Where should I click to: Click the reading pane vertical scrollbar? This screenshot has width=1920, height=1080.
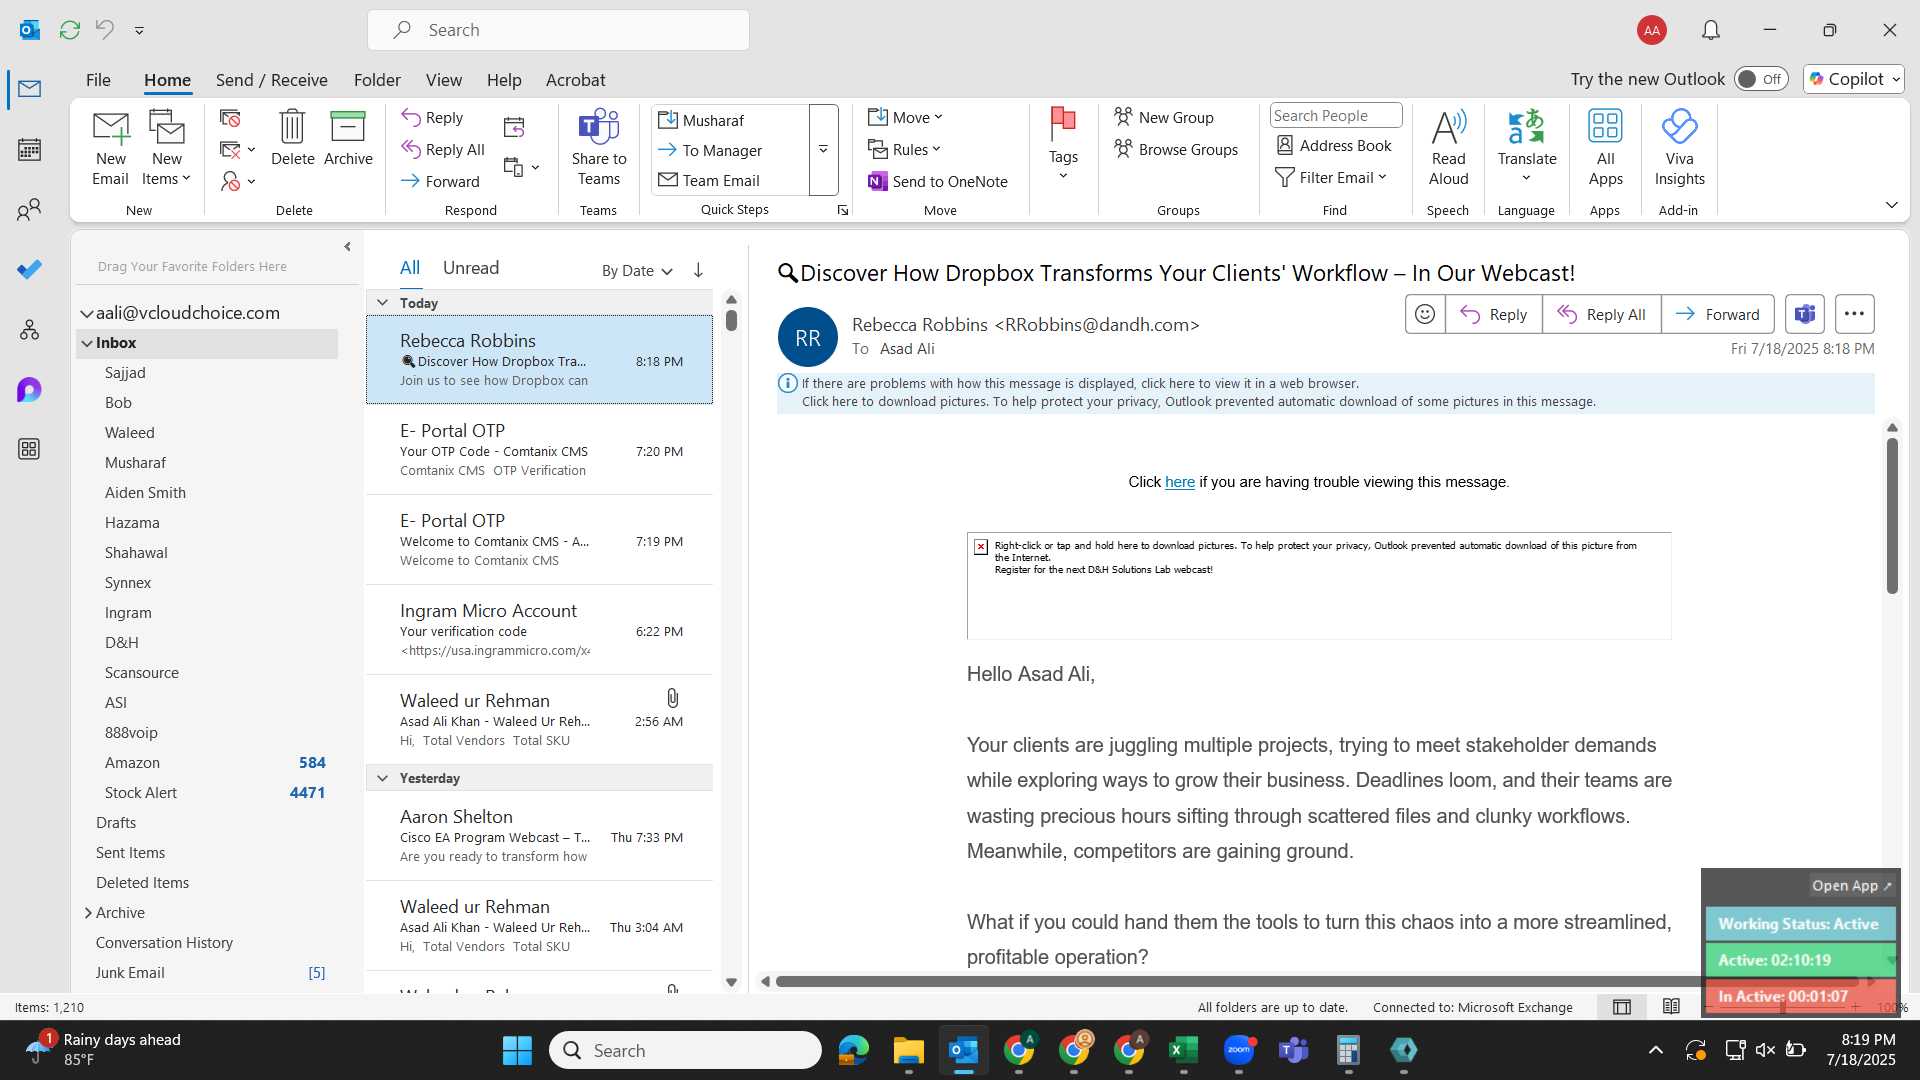pyautogui.click(x=1892, y=515)
